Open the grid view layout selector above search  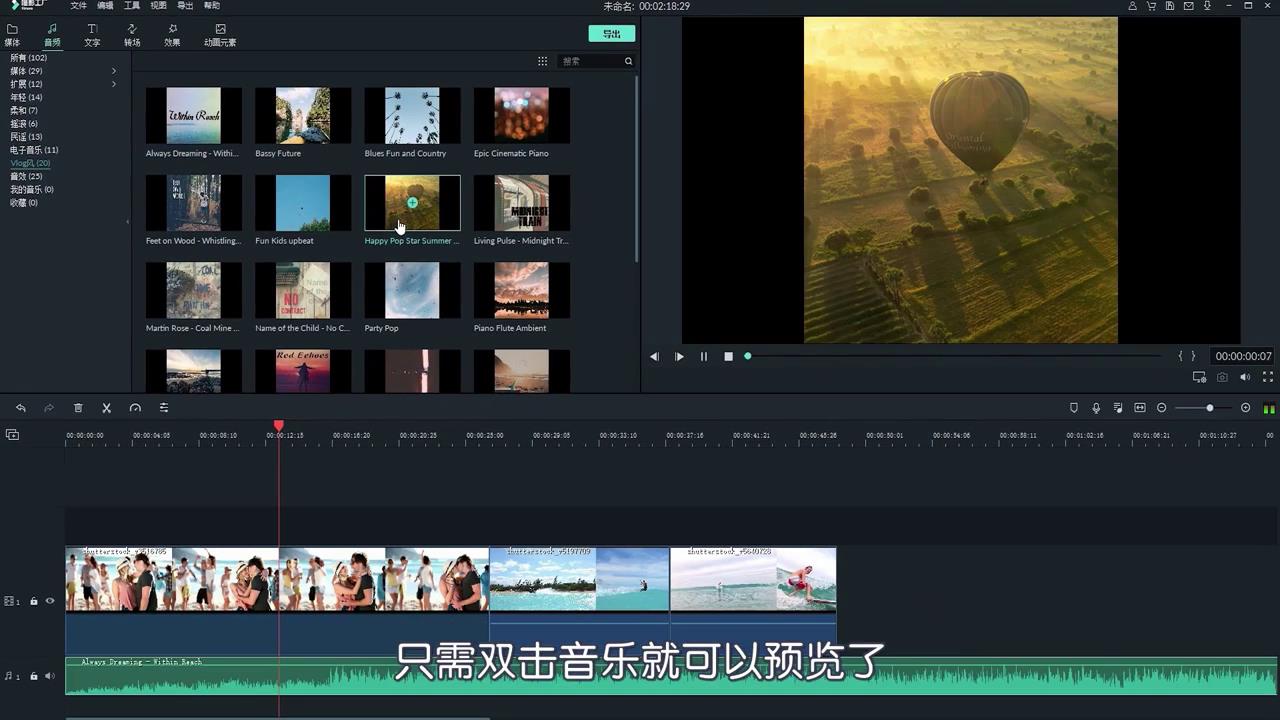point(542,61)
